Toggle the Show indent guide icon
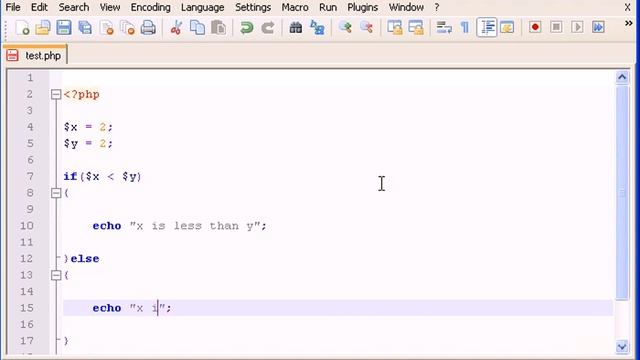640x360 pixels. 487,28
